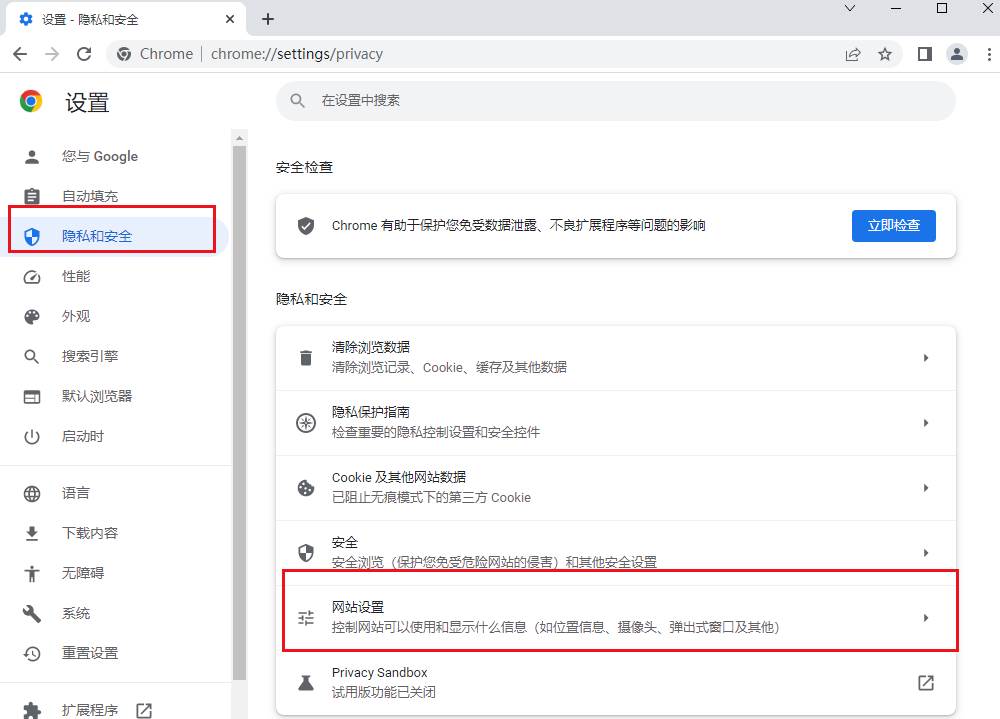
Task: Bookmark this page with the star icon
Action: click(885, 54)
